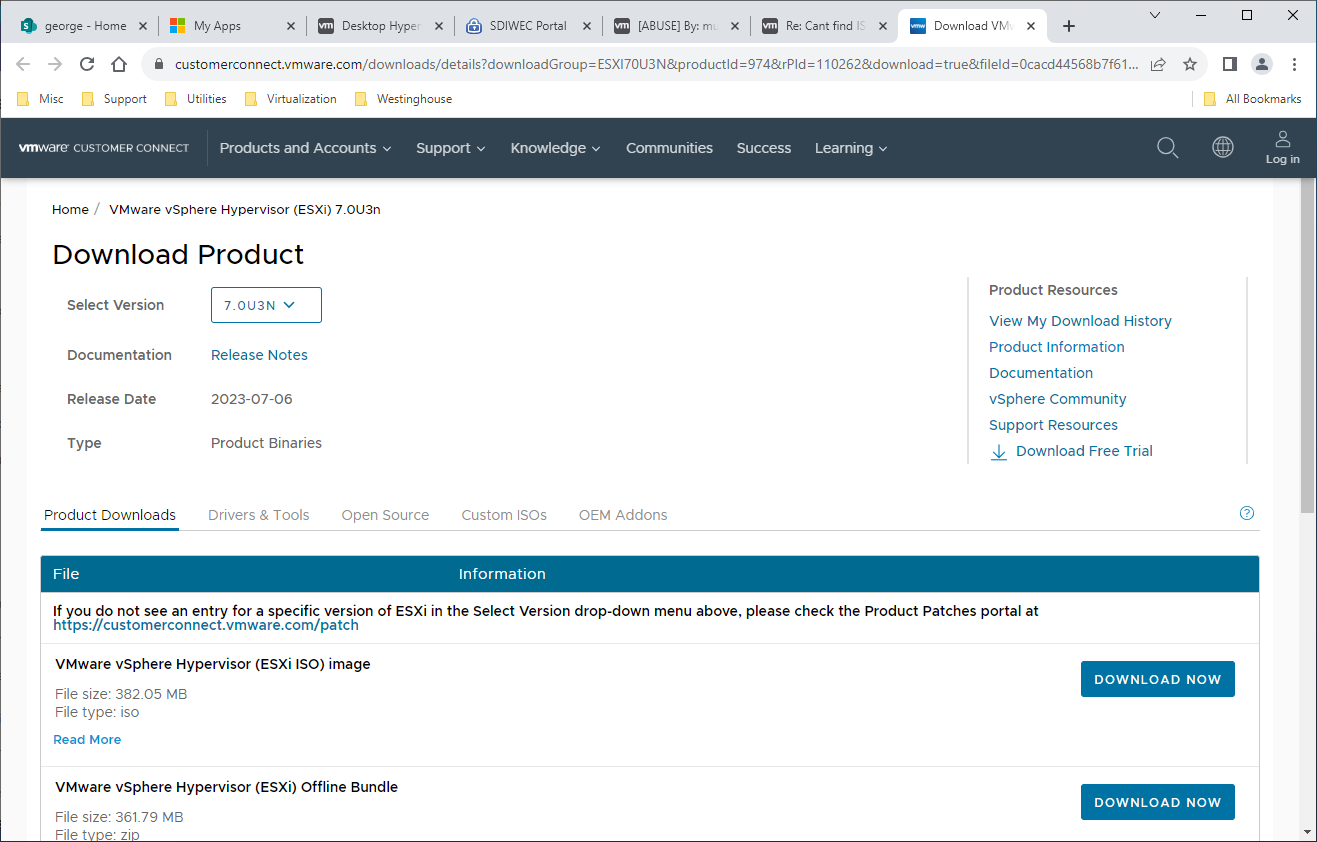Open Support Resources link
This screenshot has height=842, width=1317.
[x=1053, y=425]
